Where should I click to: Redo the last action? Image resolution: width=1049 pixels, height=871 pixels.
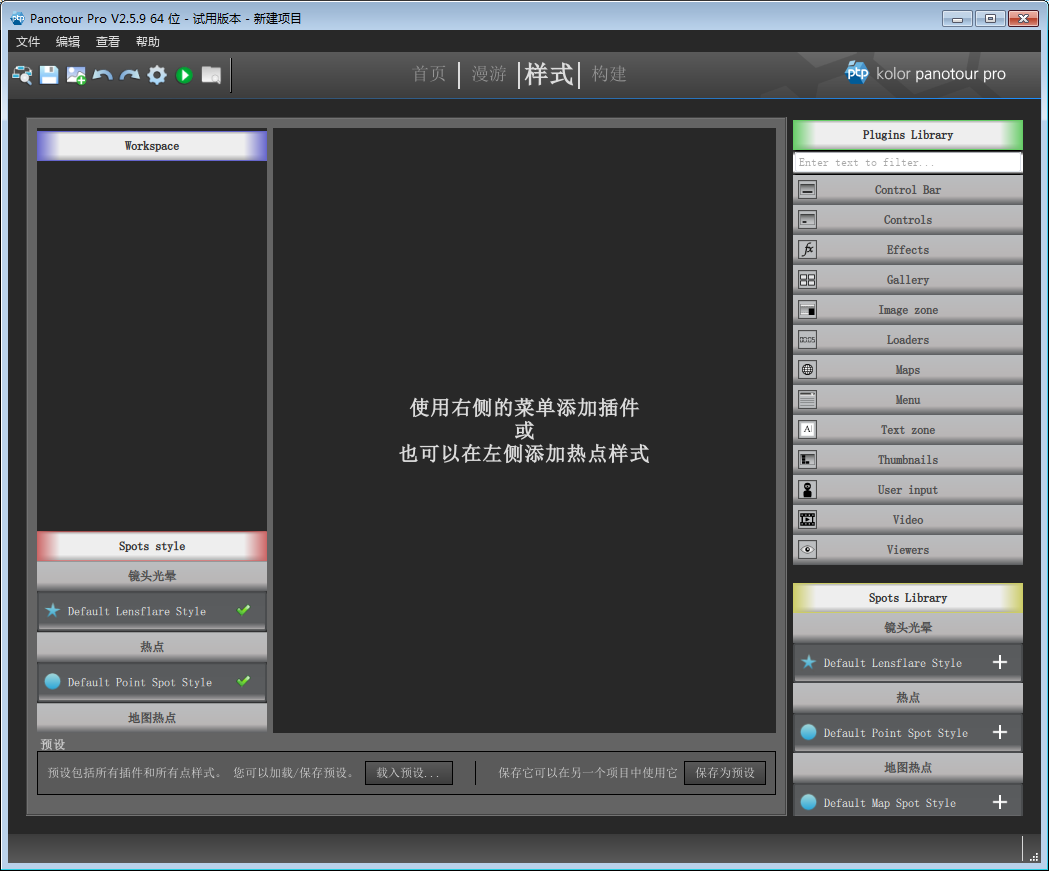(x=130, y=75)
